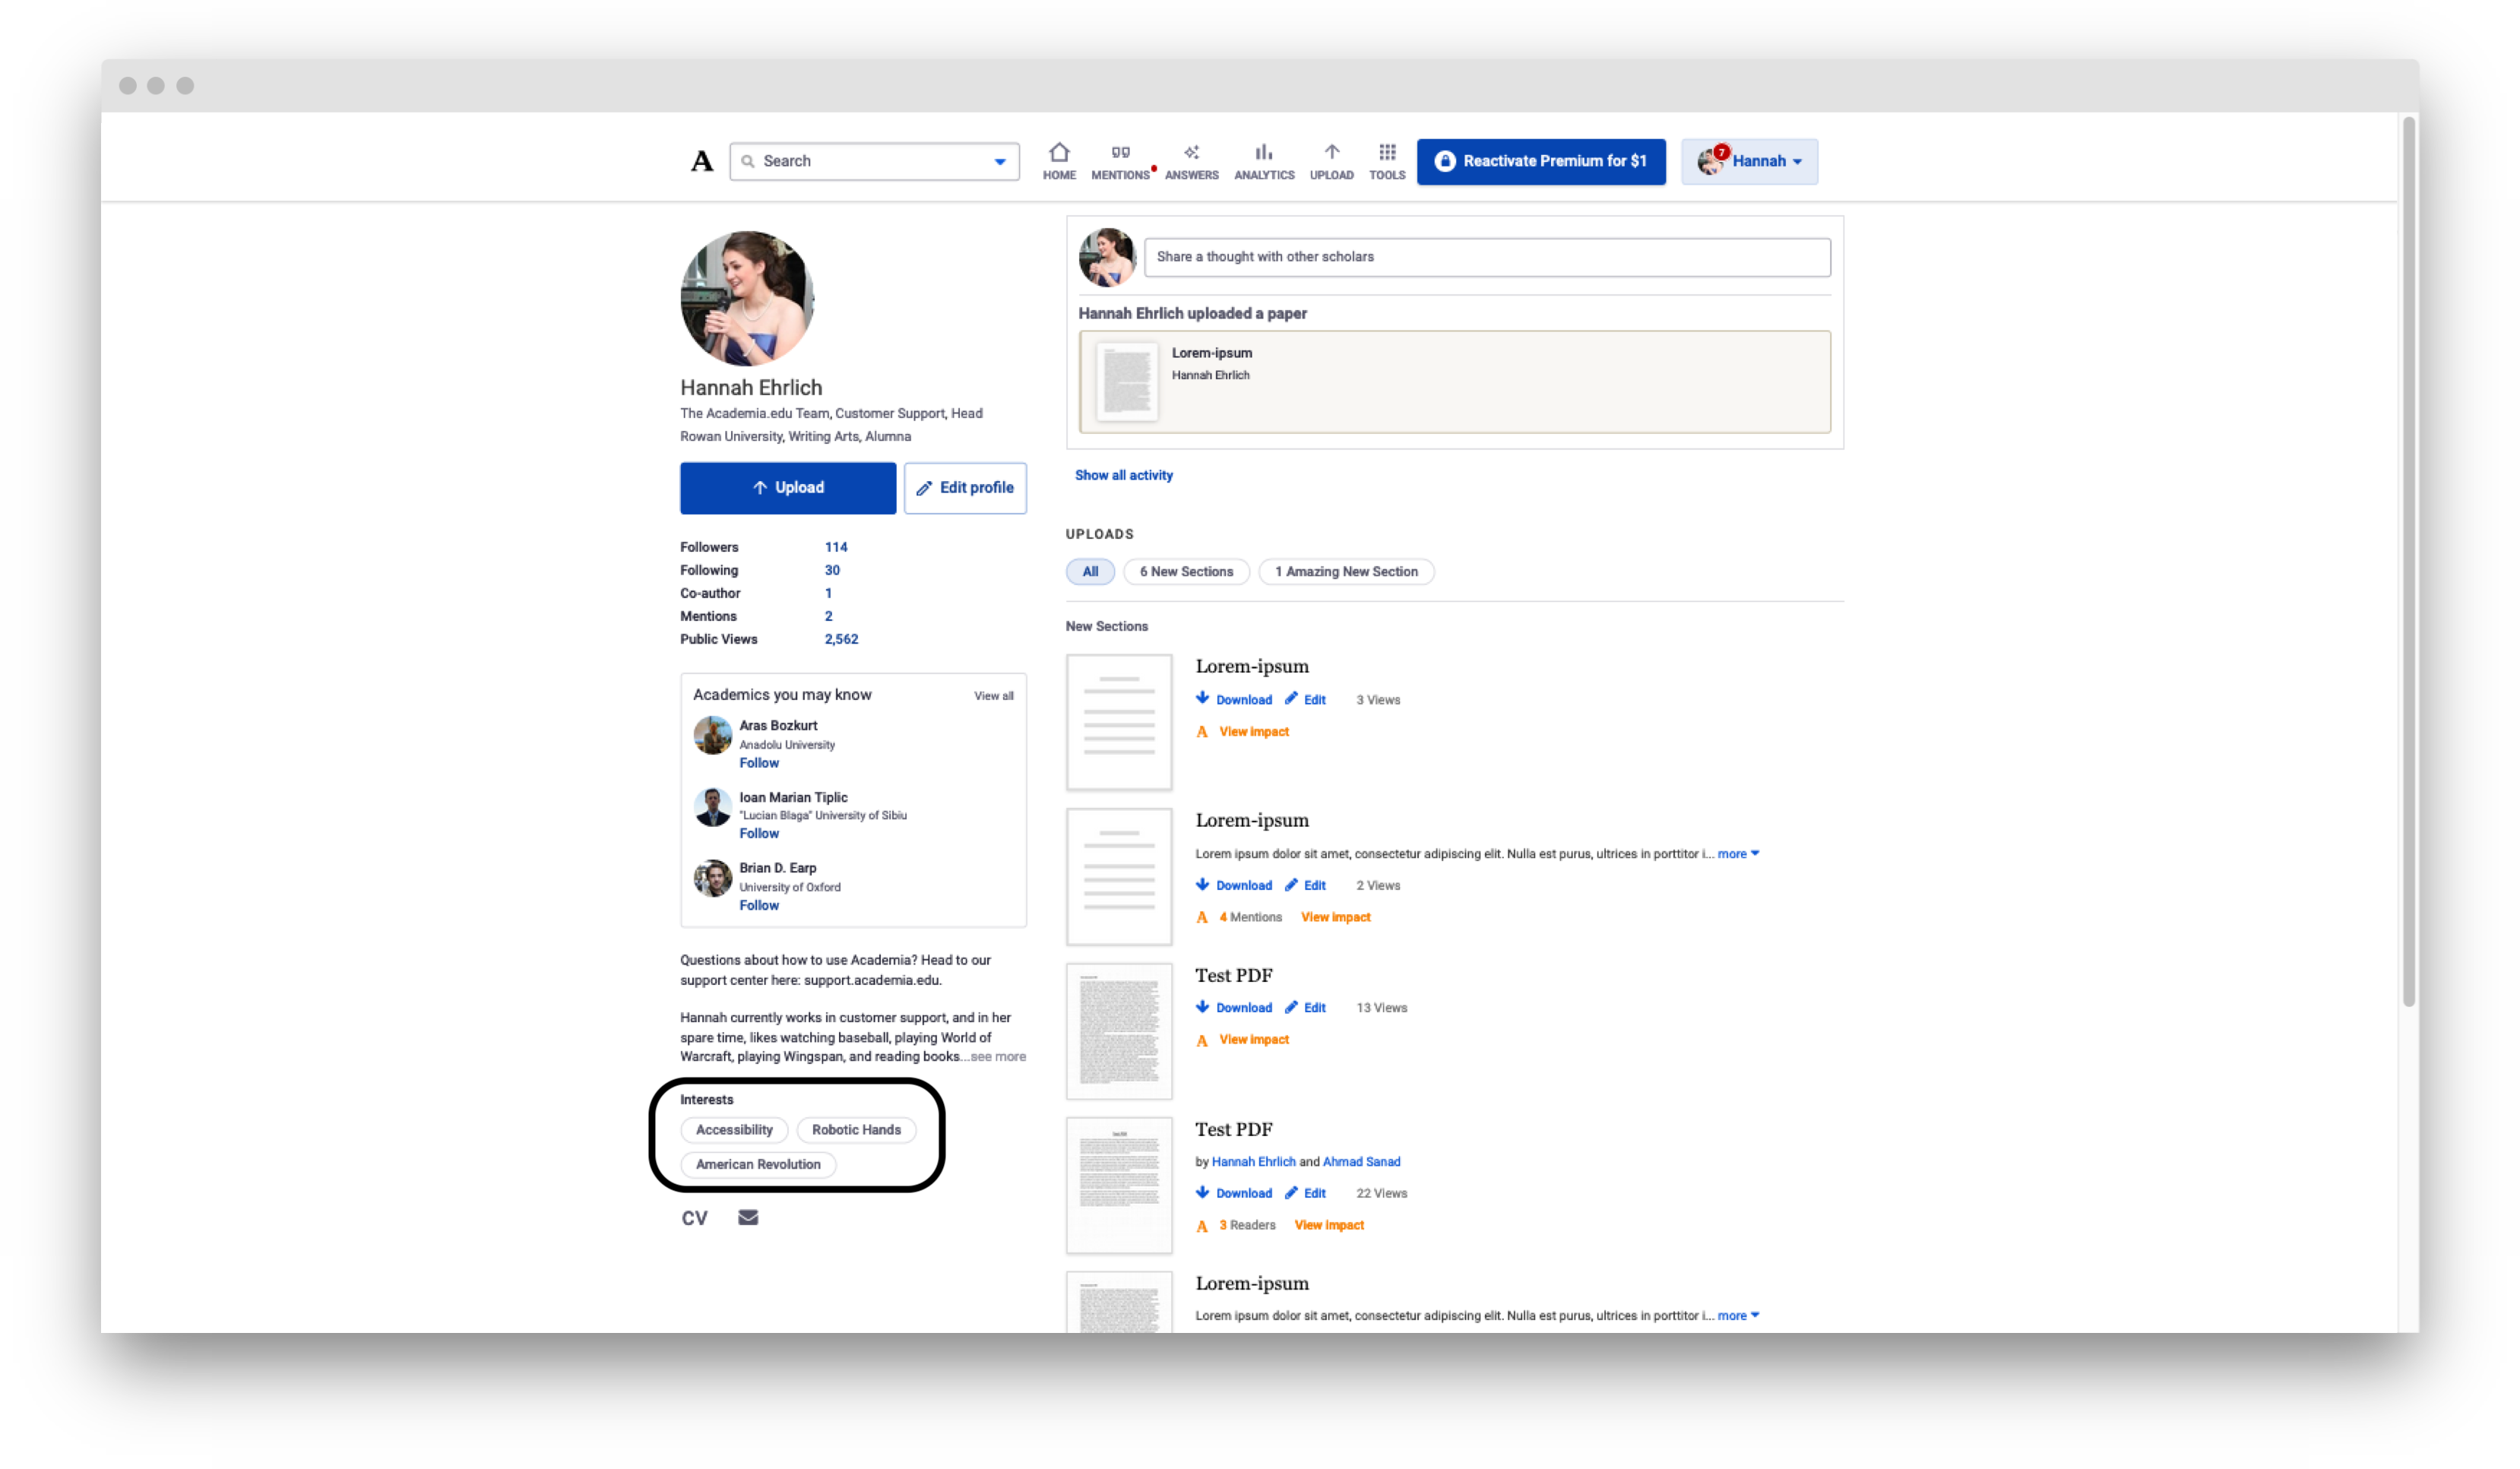
Task: Open the Hannah account dropdown menu
Action: 1749,161
